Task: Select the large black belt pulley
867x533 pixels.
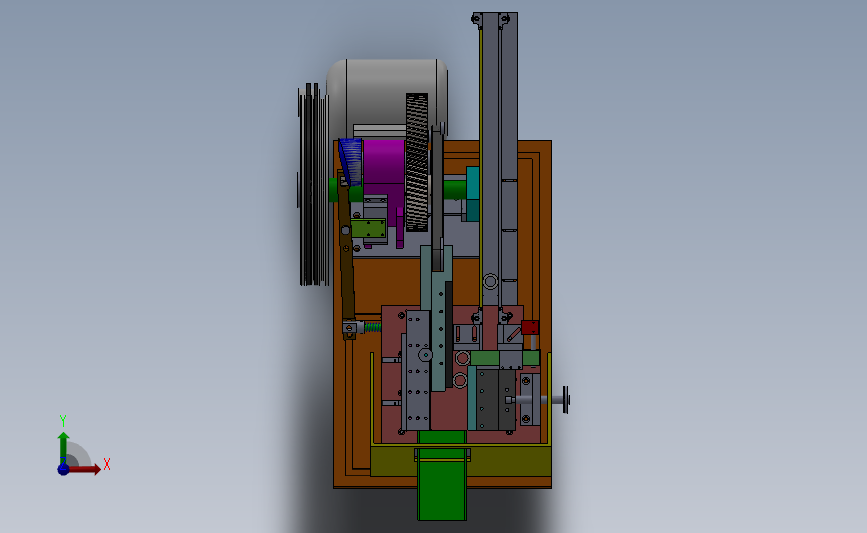Action: coord(314,184)
